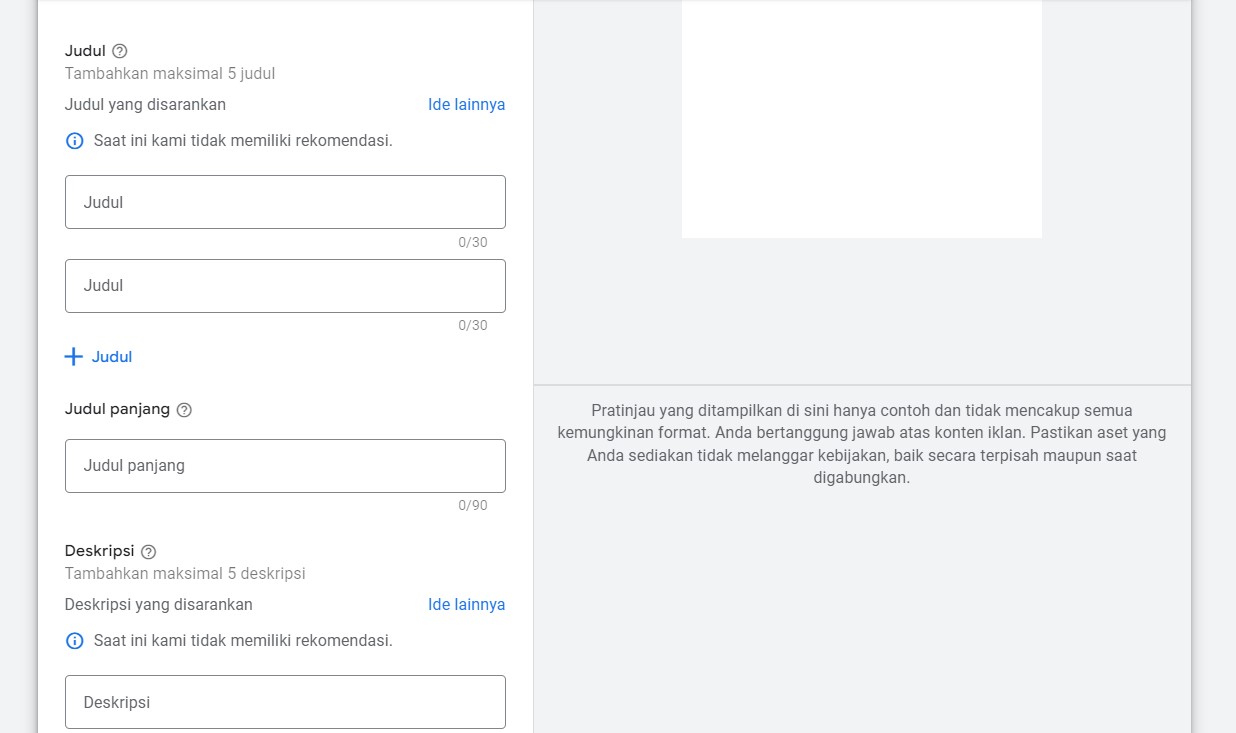Click 'Saat ini kami tidak memiliki rekomendasi' under Judul
The image size is (1236, 733).
point(243,141)
